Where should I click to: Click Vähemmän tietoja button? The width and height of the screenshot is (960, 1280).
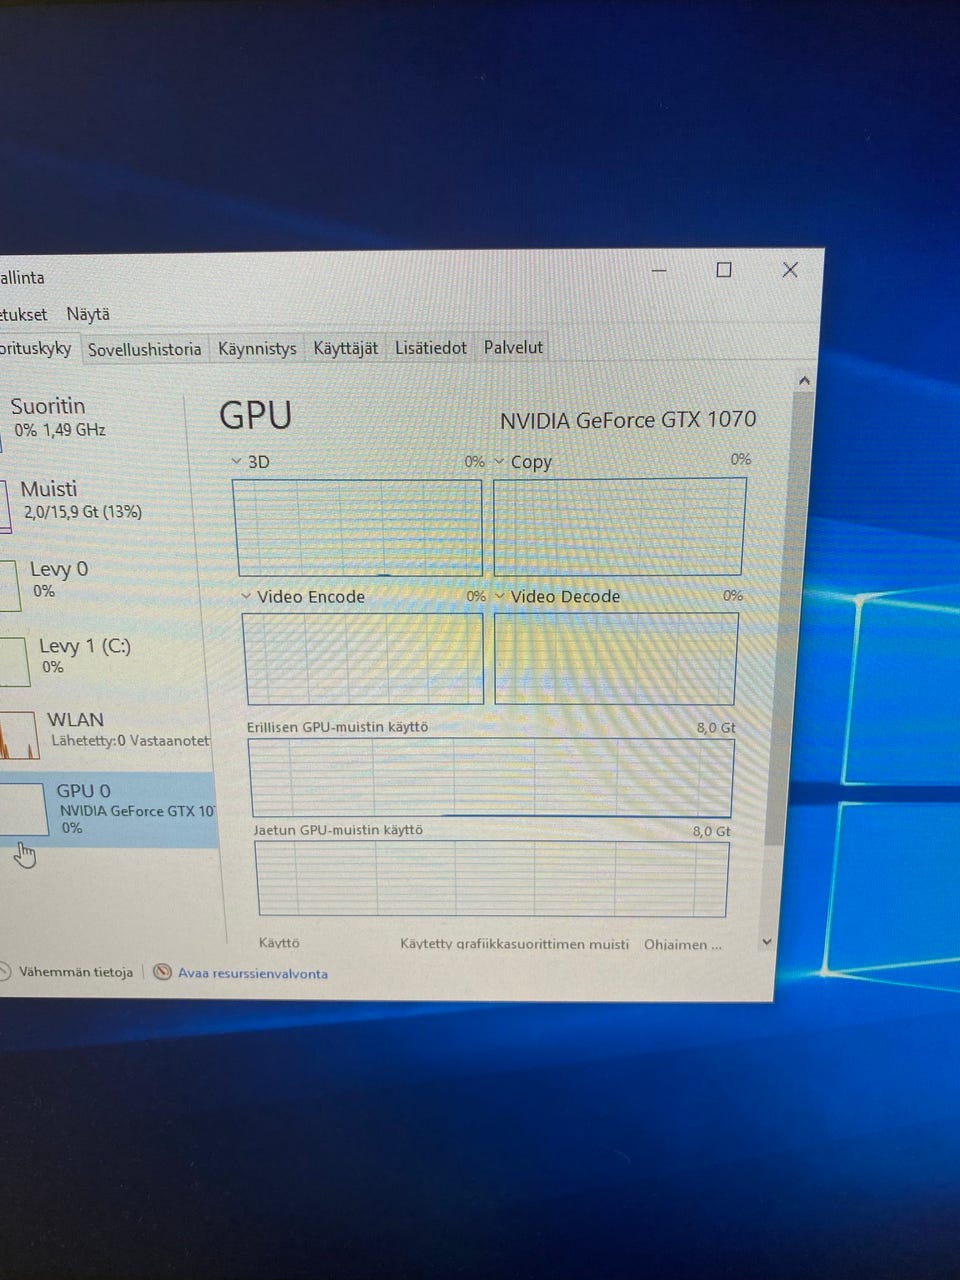(65, 972)
